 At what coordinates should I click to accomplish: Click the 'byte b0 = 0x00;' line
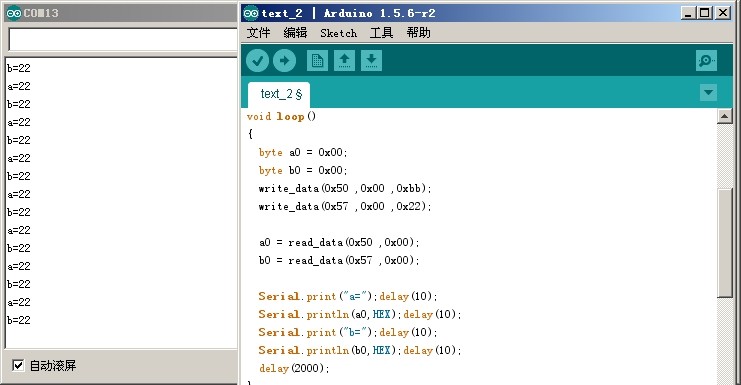303,170
